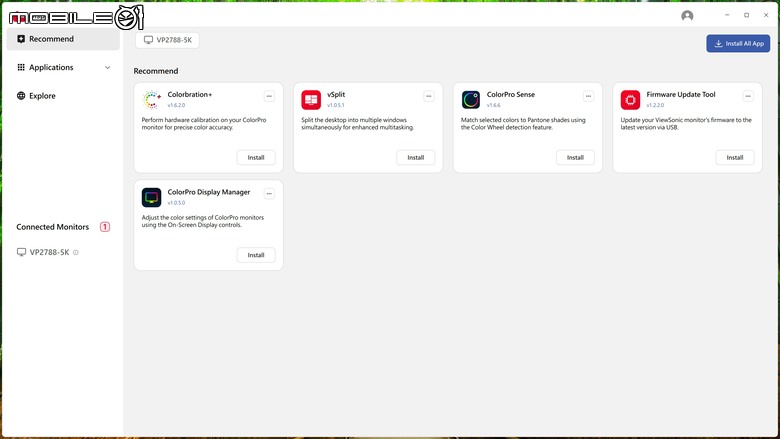Minimize the application window
780x439 pixels.
[x=727, y=15]
